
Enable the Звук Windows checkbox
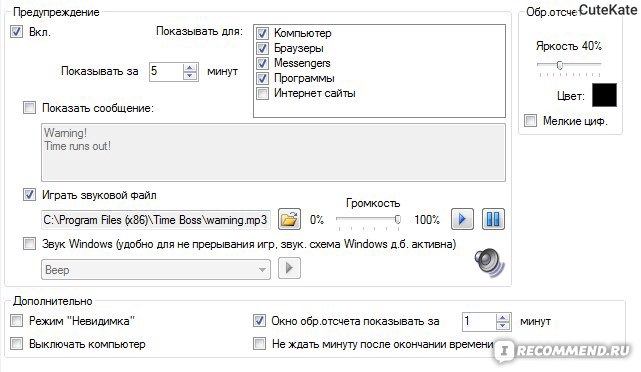click(x=29, y=244)
